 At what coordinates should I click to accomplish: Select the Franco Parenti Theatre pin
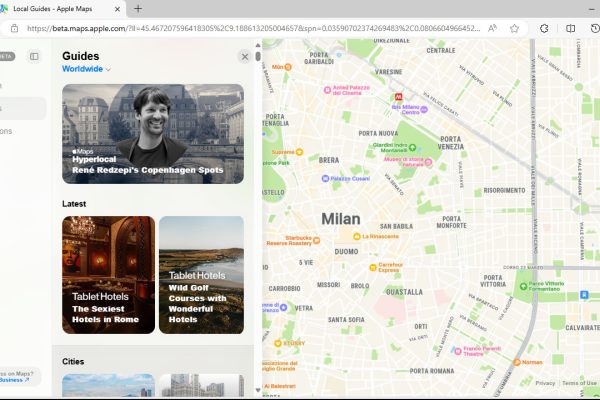click(458, 351)
